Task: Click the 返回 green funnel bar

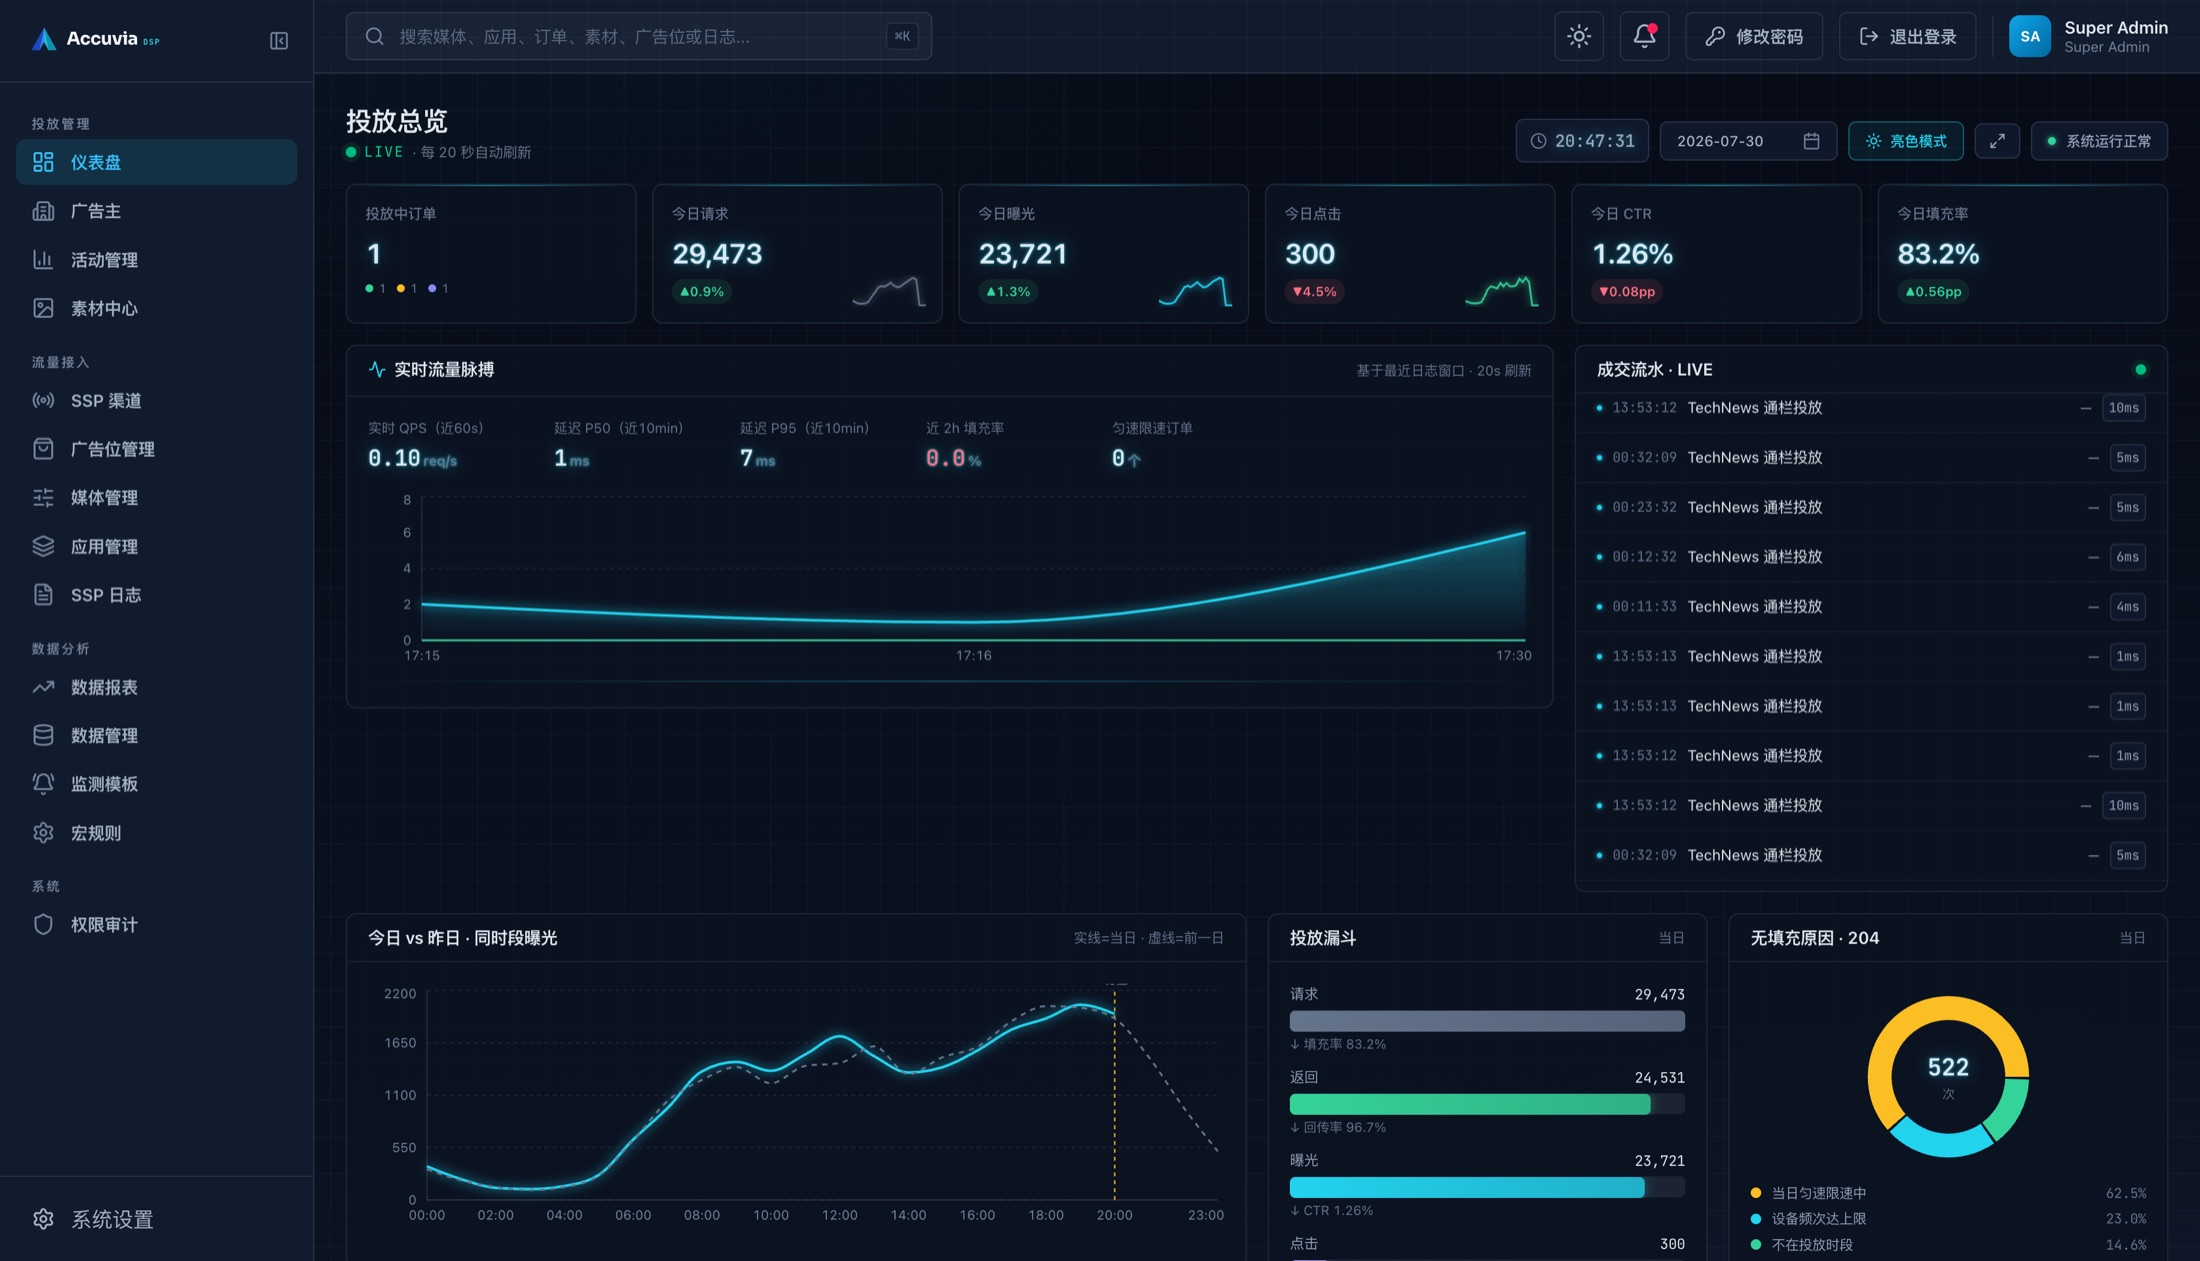Action: [1470, 1104]
